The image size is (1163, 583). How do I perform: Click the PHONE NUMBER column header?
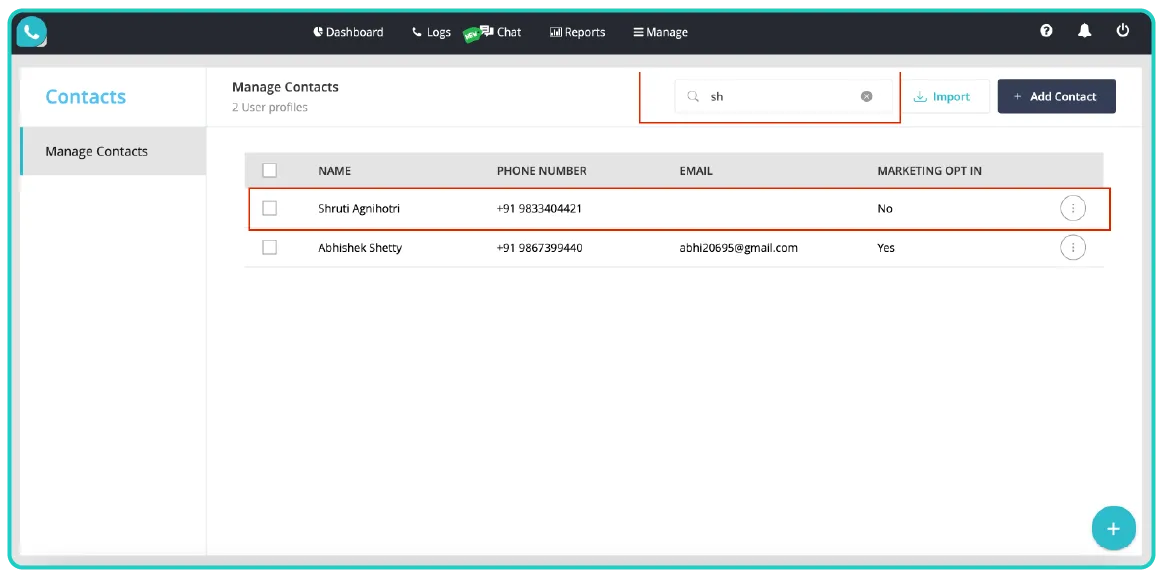pos(541,171)
